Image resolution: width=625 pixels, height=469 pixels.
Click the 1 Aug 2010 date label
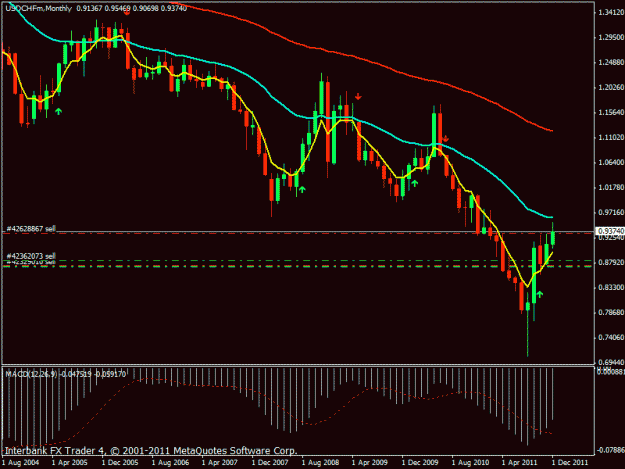pyautogui.click(x=470, y=463)
